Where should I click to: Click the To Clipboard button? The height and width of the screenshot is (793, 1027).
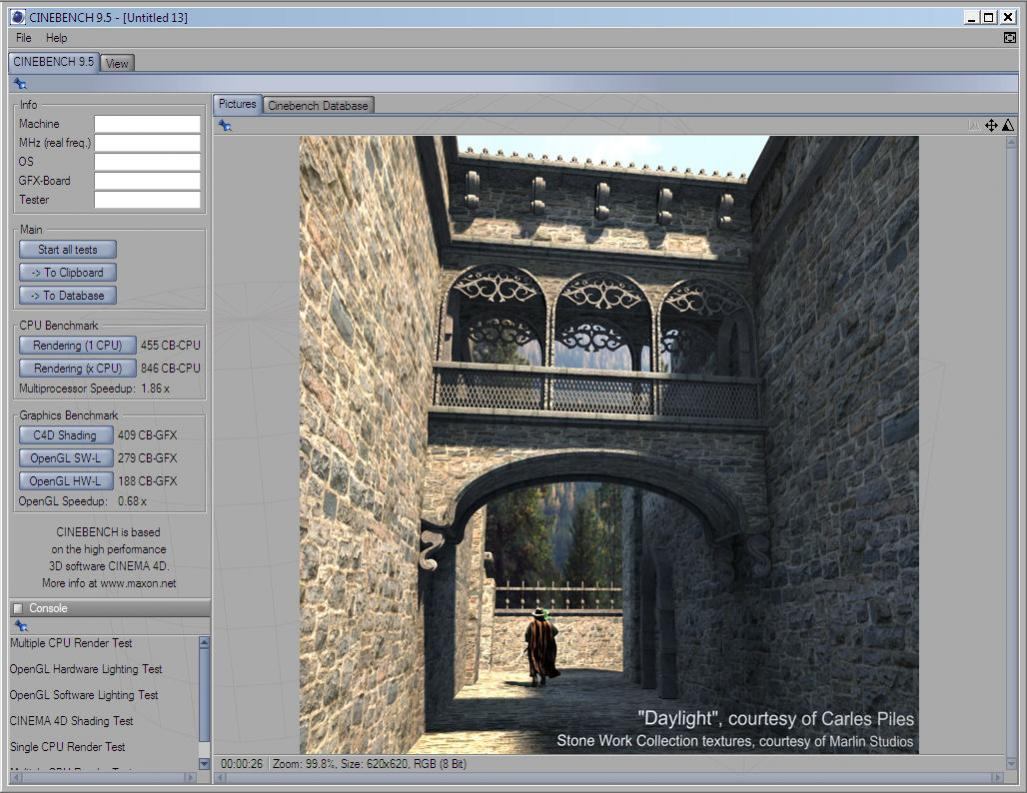[68, 272]
